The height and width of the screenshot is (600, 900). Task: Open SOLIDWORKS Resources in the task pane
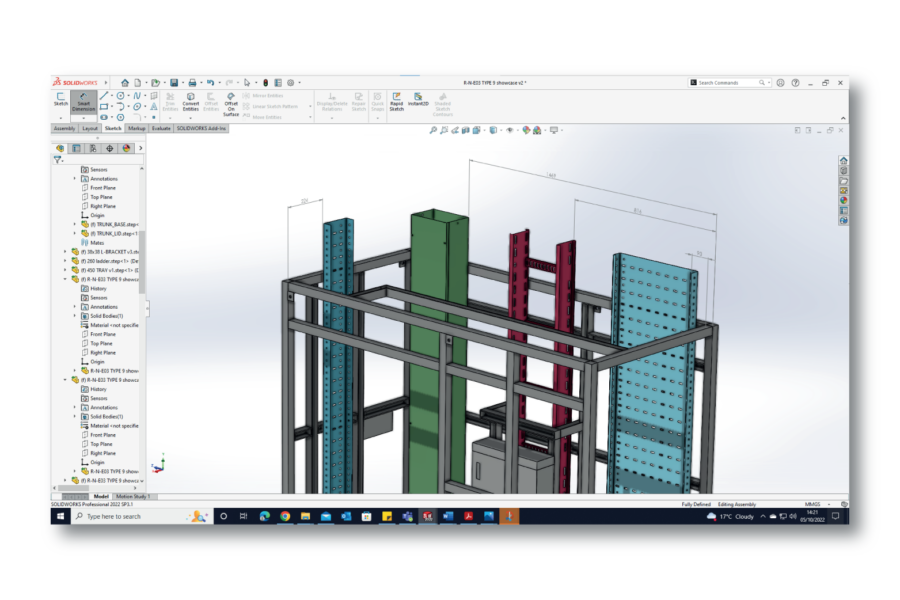click(x=843, y=160)
